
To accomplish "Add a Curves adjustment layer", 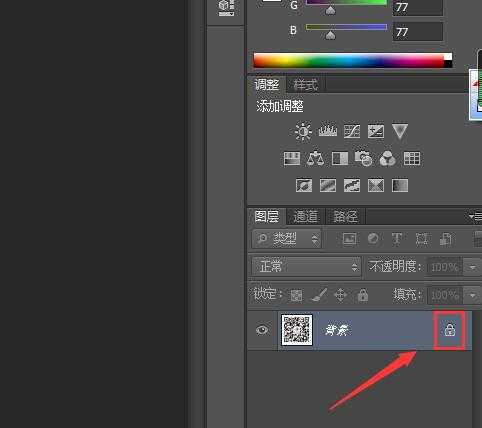I will (x=352, y=131).
